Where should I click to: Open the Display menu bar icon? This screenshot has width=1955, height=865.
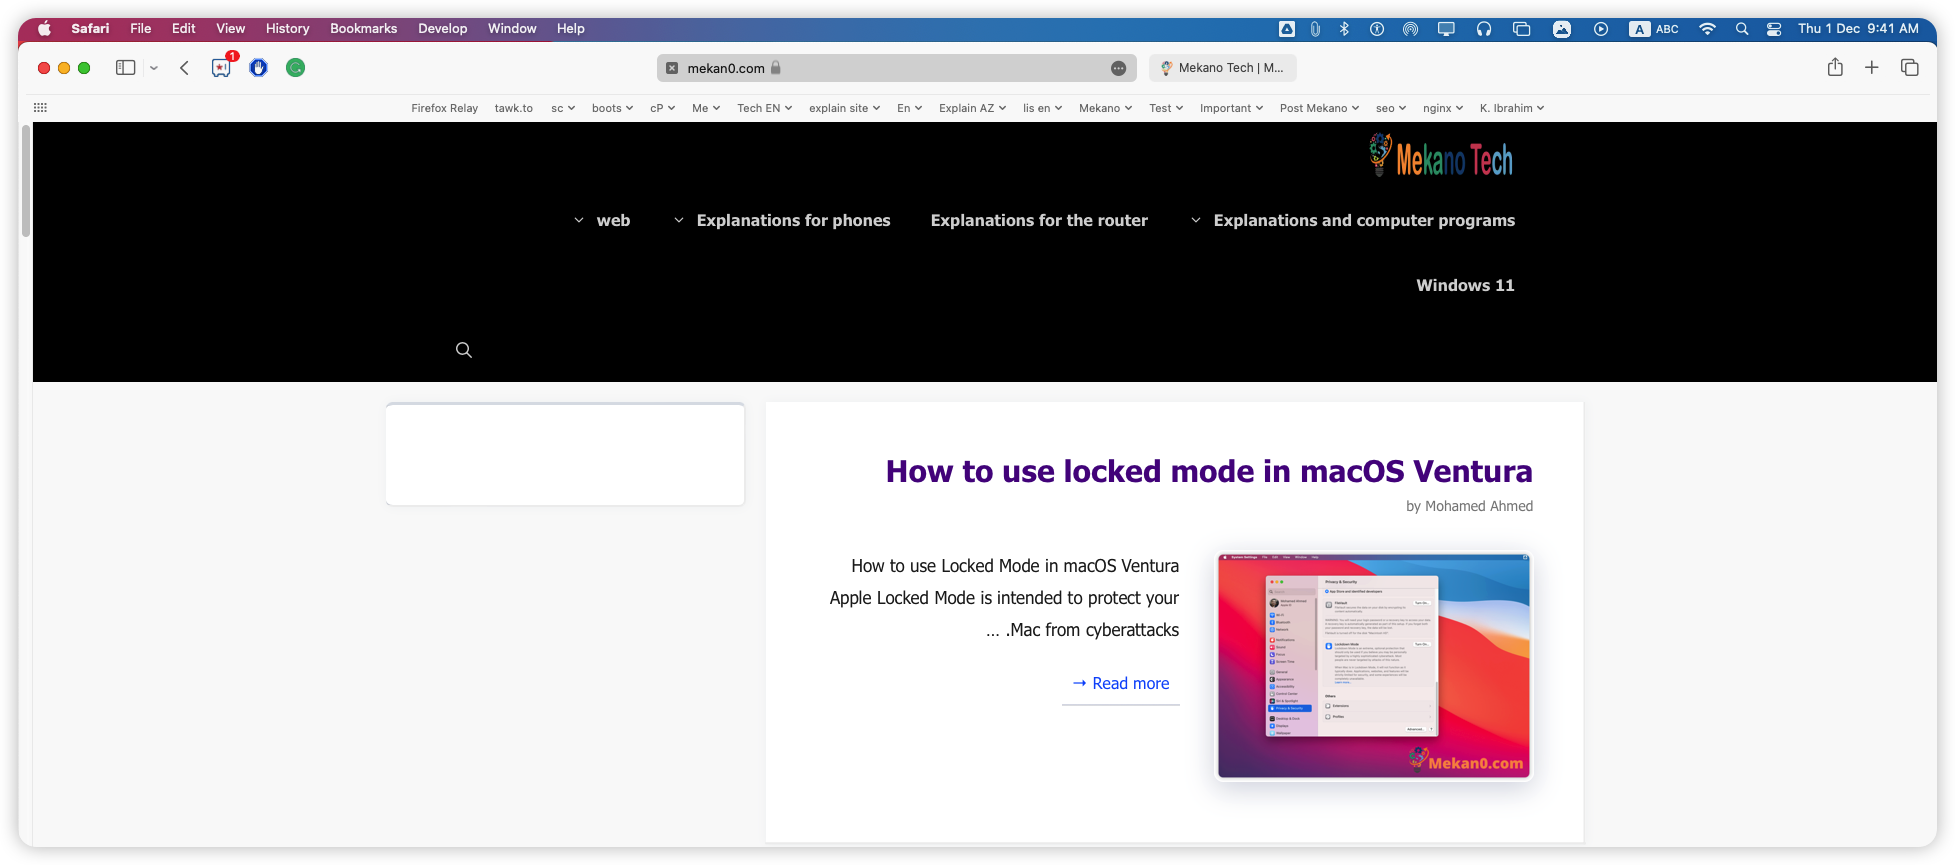click(x=1446, y=29)
